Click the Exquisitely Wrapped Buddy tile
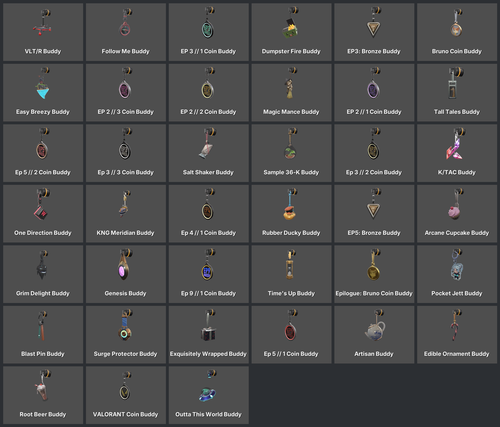500x427 pixels. (209, 335)
